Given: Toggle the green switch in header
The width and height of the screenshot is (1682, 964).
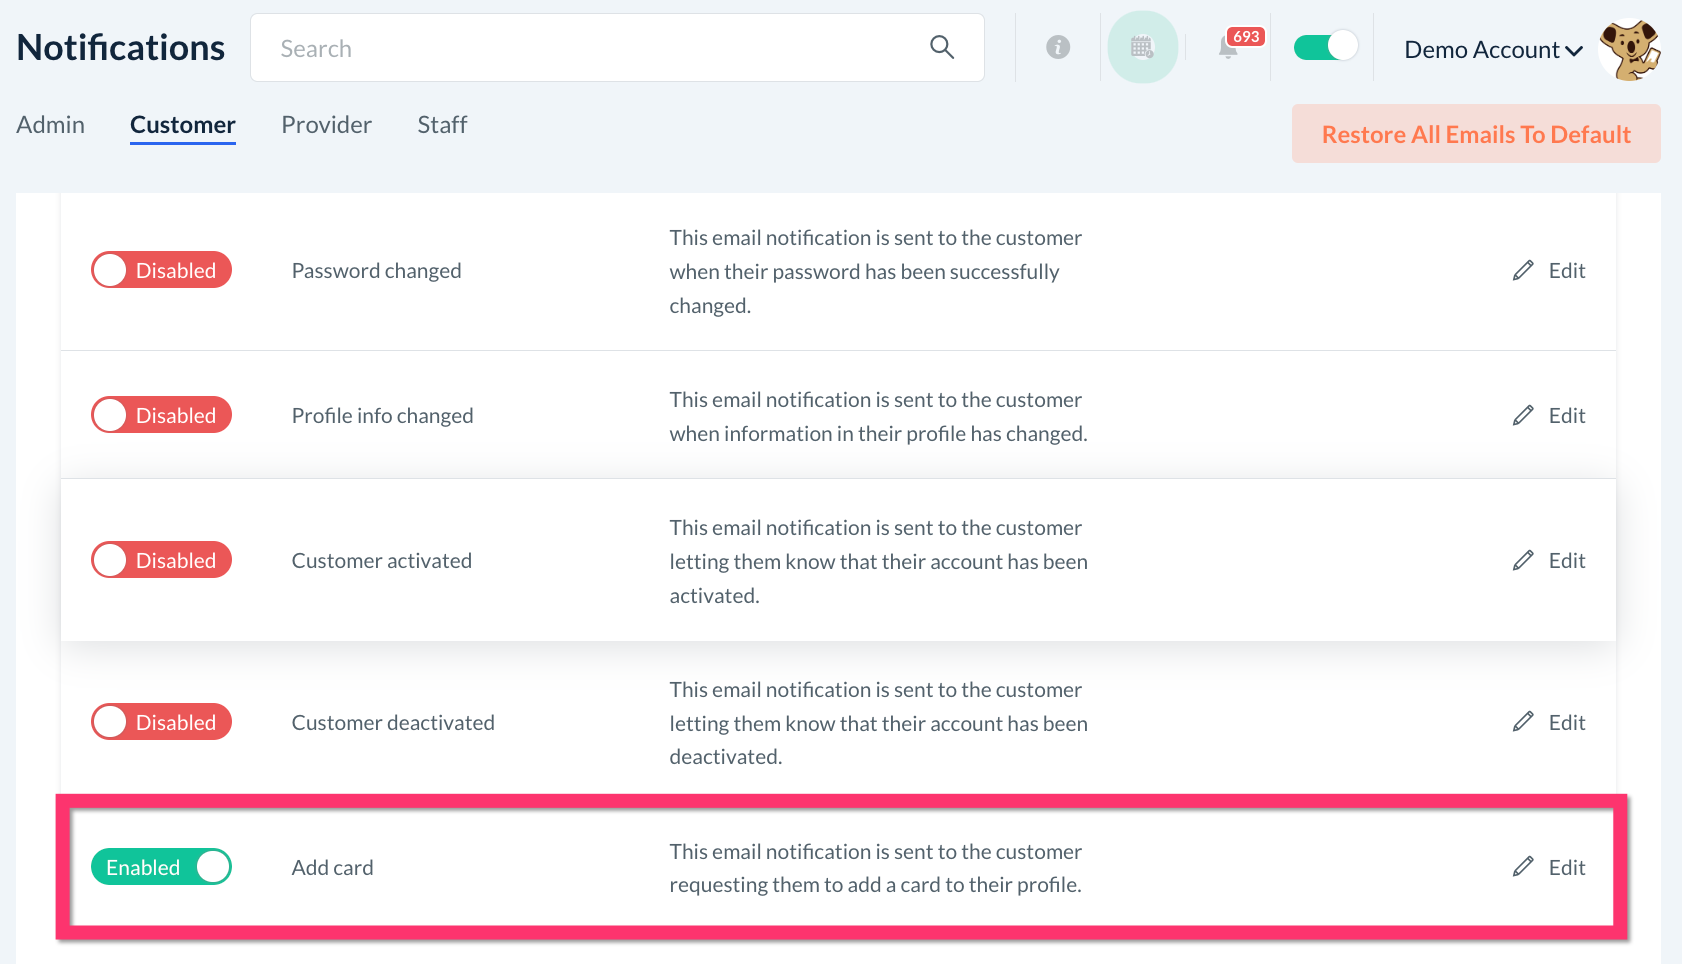Looking at the screenshot, I should pyautogui.click(x=1325, y=47).
